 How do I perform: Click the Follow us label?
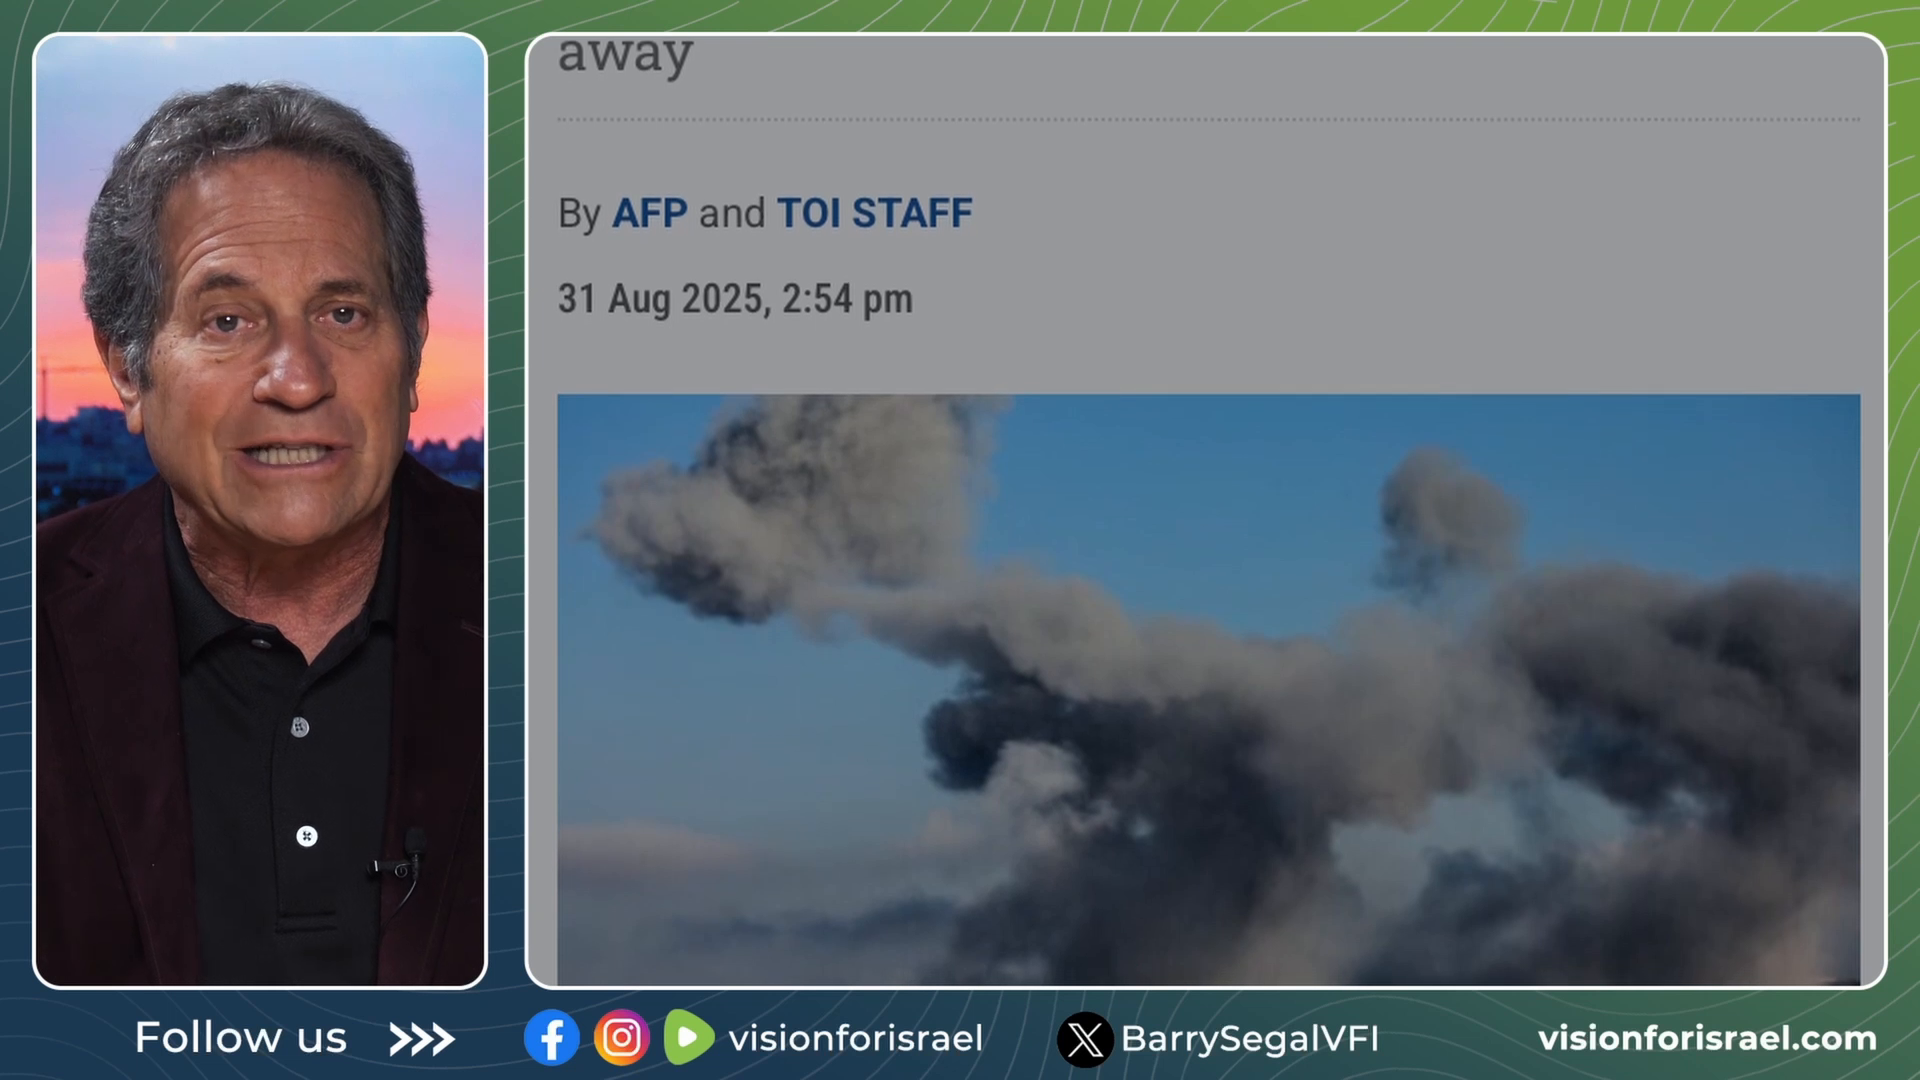pos(241,1038)
